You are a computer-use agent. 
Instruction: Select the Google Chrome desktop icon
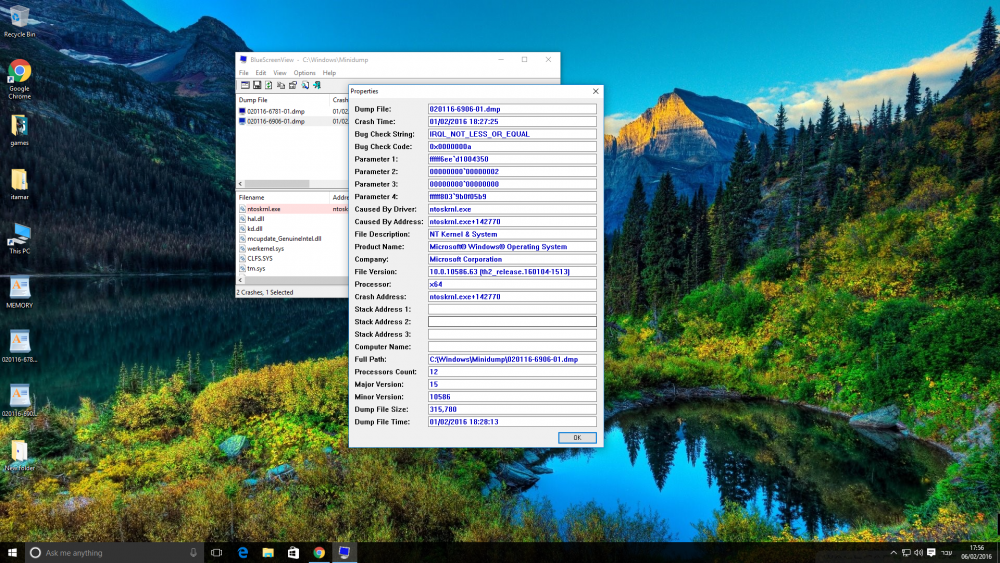point(19,79)
